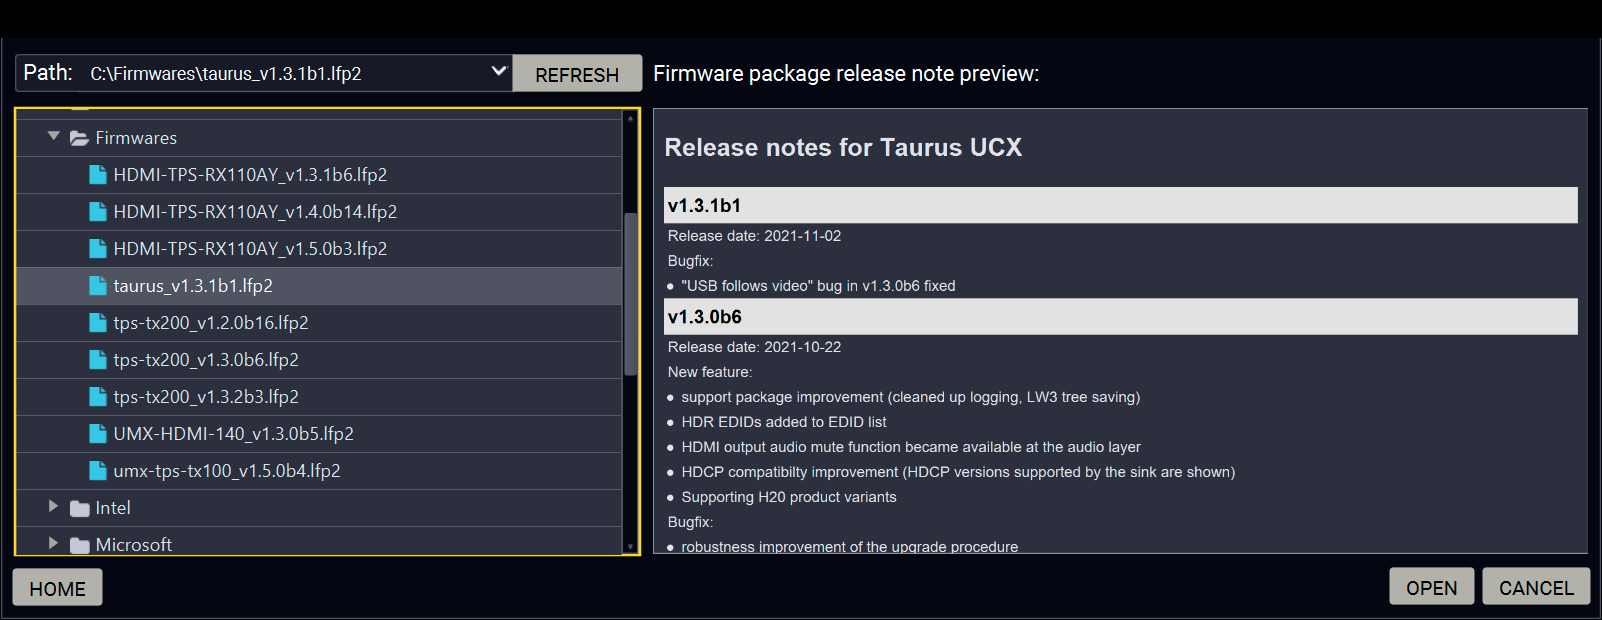
Task: Select HDMI-TPS-RX110AY_v1.5.0b3.lfp2 in the file list
Action: point(250,249)
